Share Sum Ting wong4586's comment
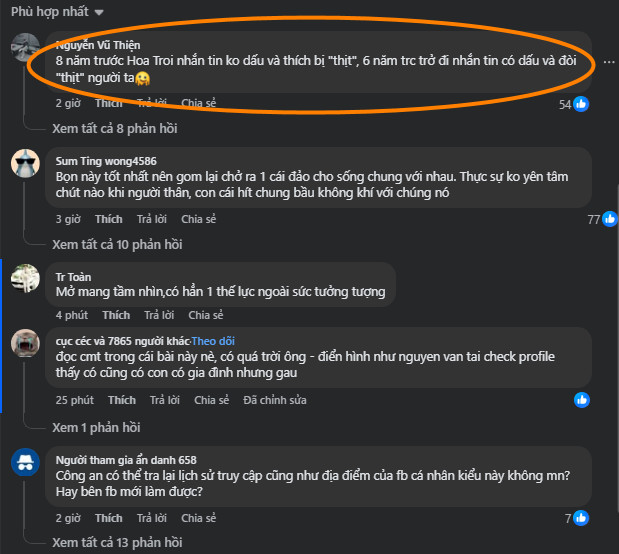The image size is (619, 554). pyautogui.click(x=198, y=219)
